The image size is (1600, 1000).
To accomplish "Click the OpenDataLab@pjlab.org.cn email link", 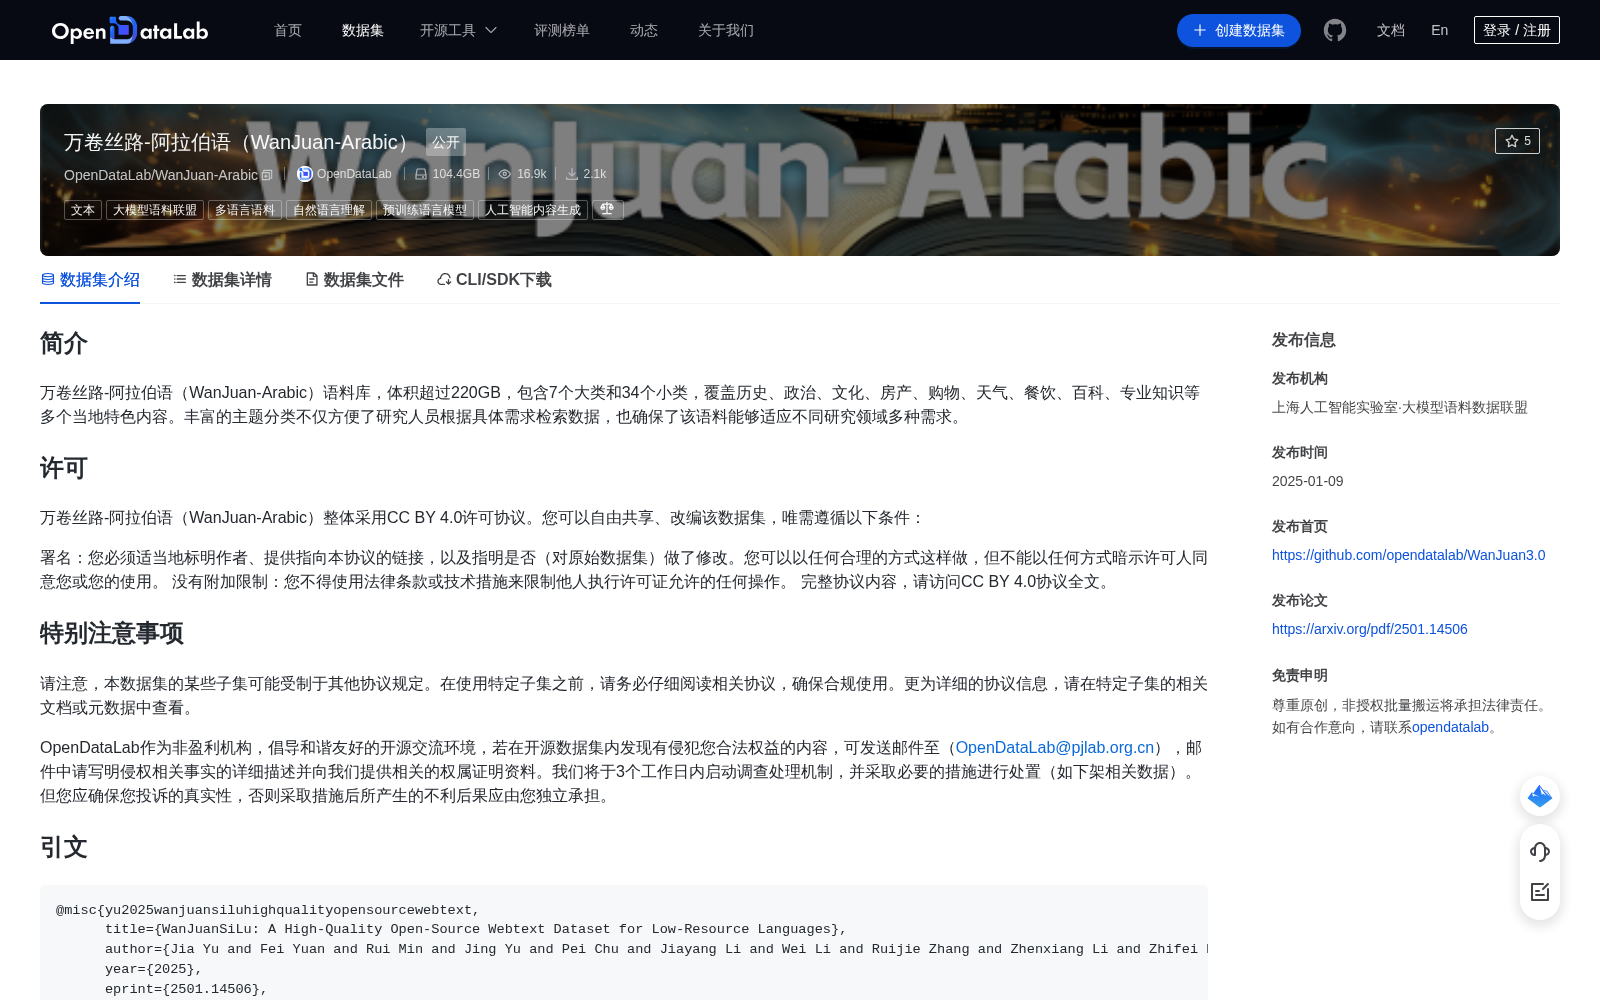I will (1055, 748).
